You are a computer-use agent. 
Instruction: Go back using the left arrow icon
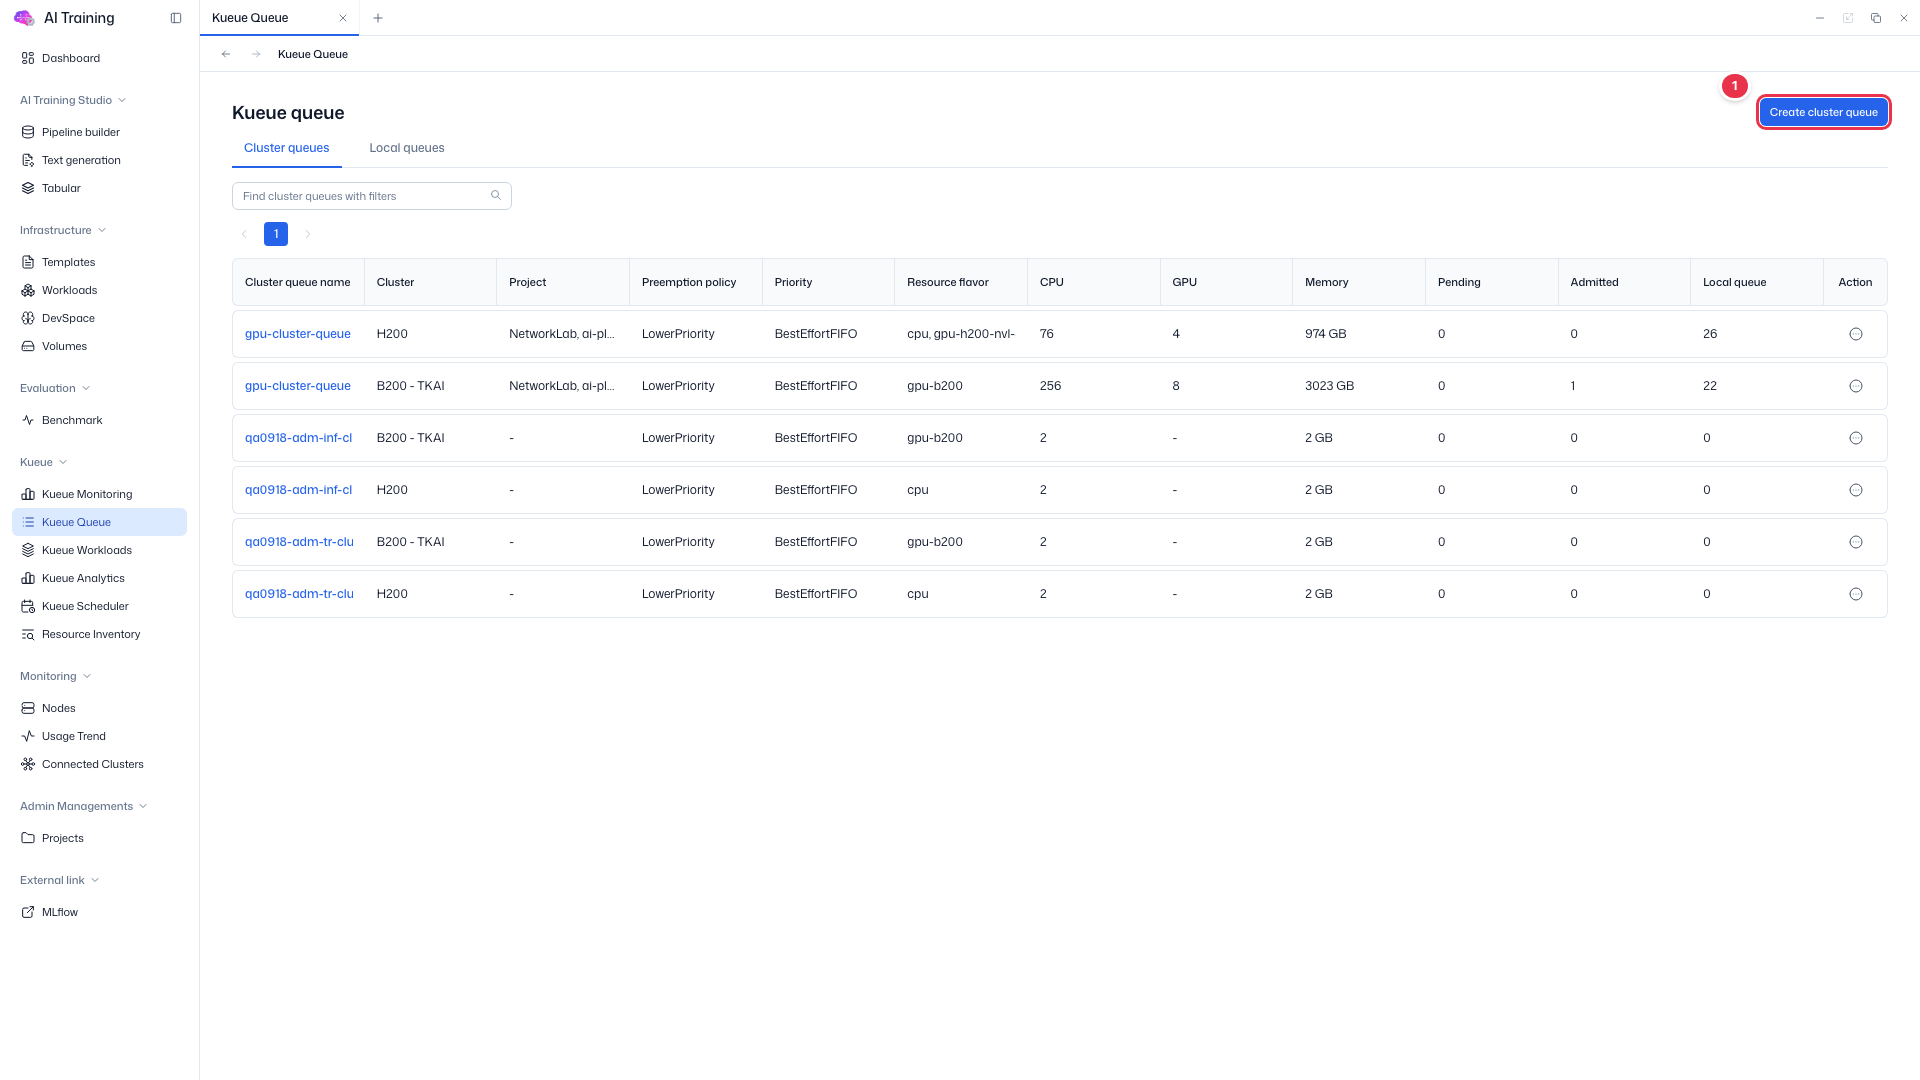coord(226,54)
